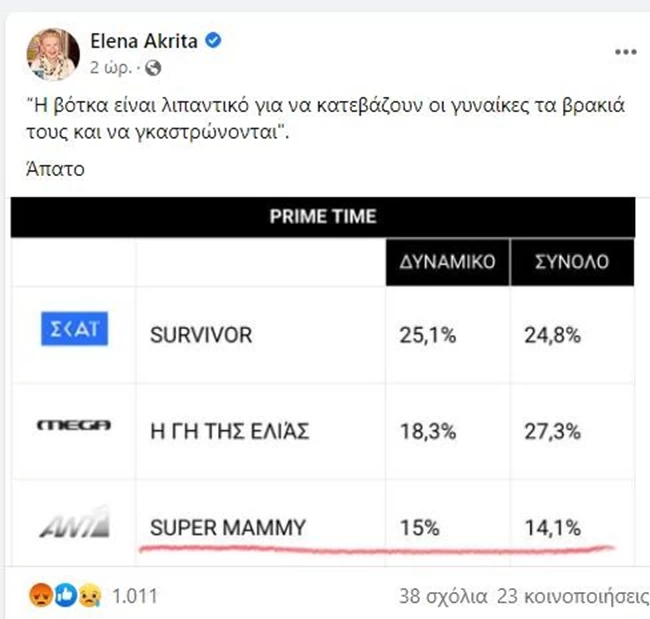
Task: Open the three-dot post options menu
Action: (625, 51)
